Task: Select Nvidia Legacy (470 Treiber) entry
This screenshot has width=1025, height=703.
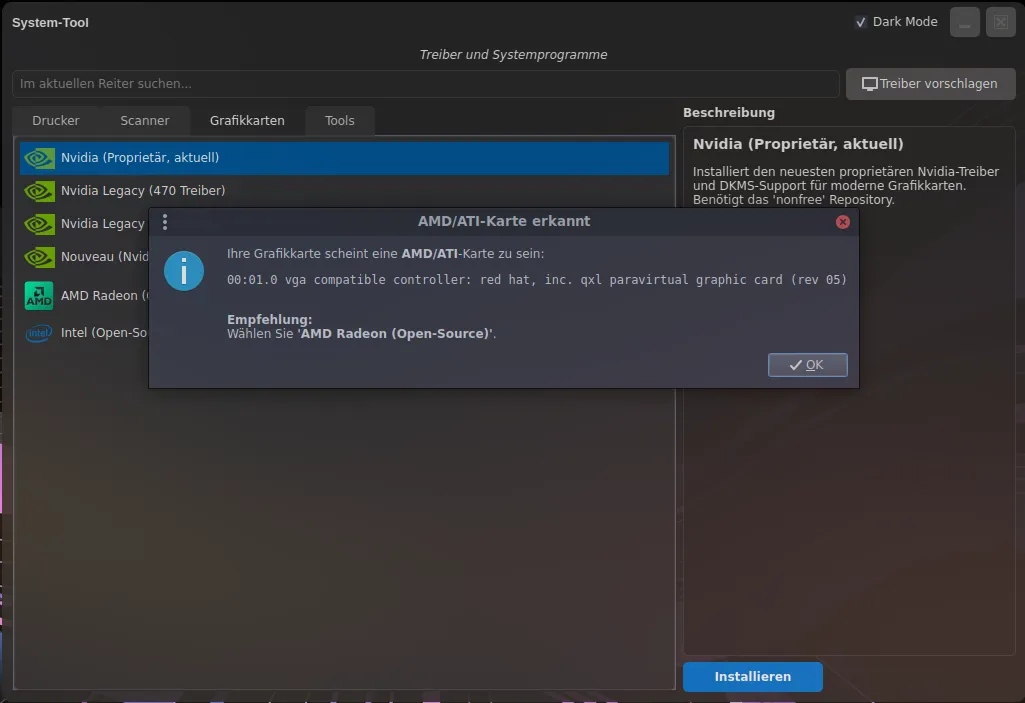Action: pyautogui.click(x=344, y=191)
